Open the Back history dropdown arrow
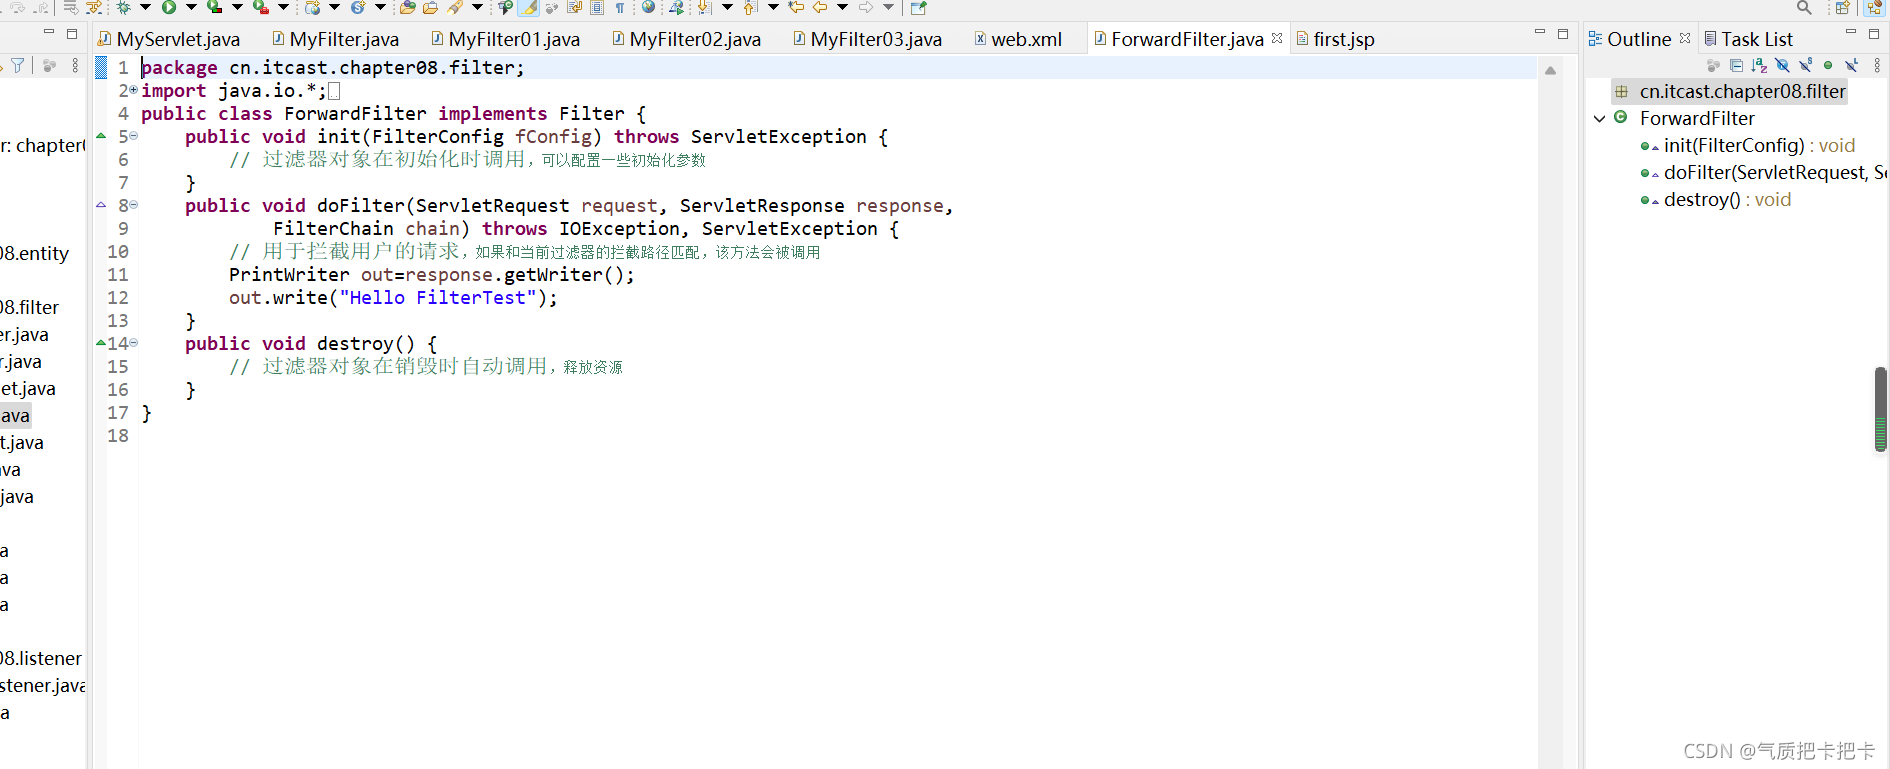 pyautogui.click(x=842, y=7)
